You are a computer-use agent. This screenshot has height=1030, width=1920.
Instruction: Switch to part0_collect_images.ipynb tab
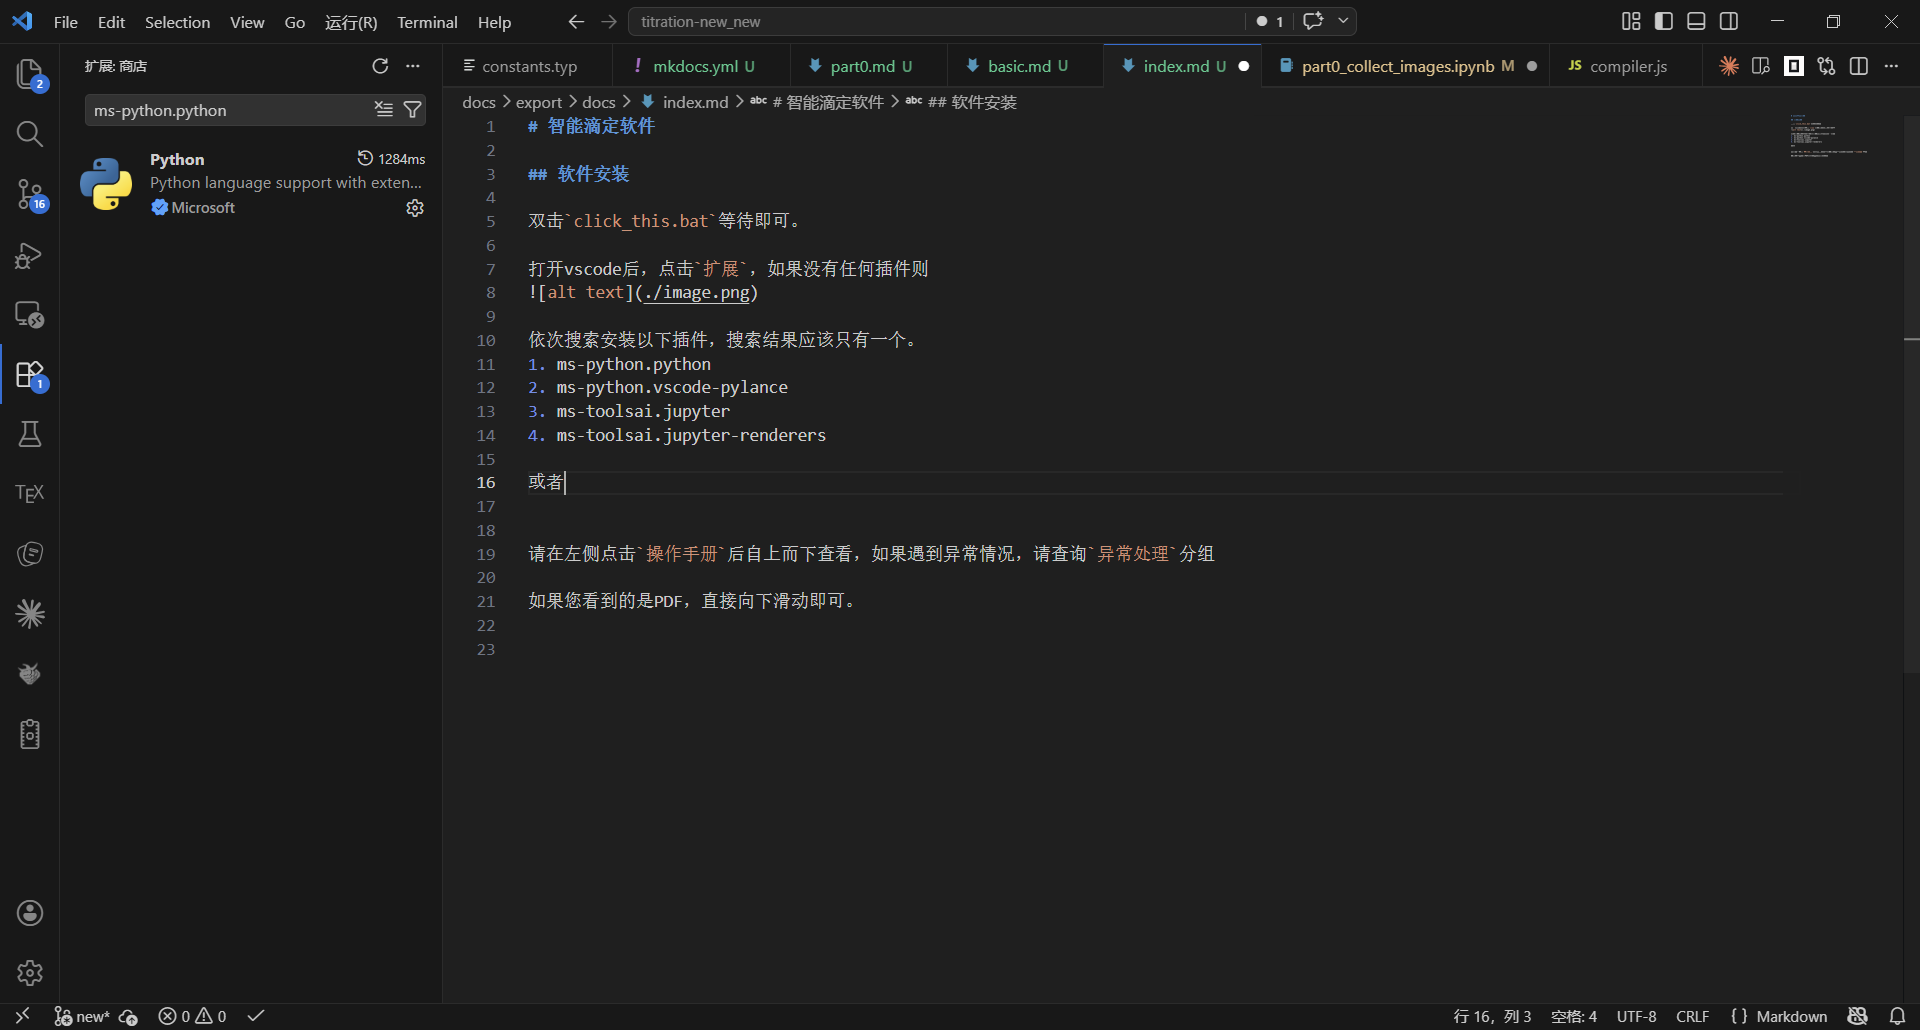click(x=1407, y=66)
